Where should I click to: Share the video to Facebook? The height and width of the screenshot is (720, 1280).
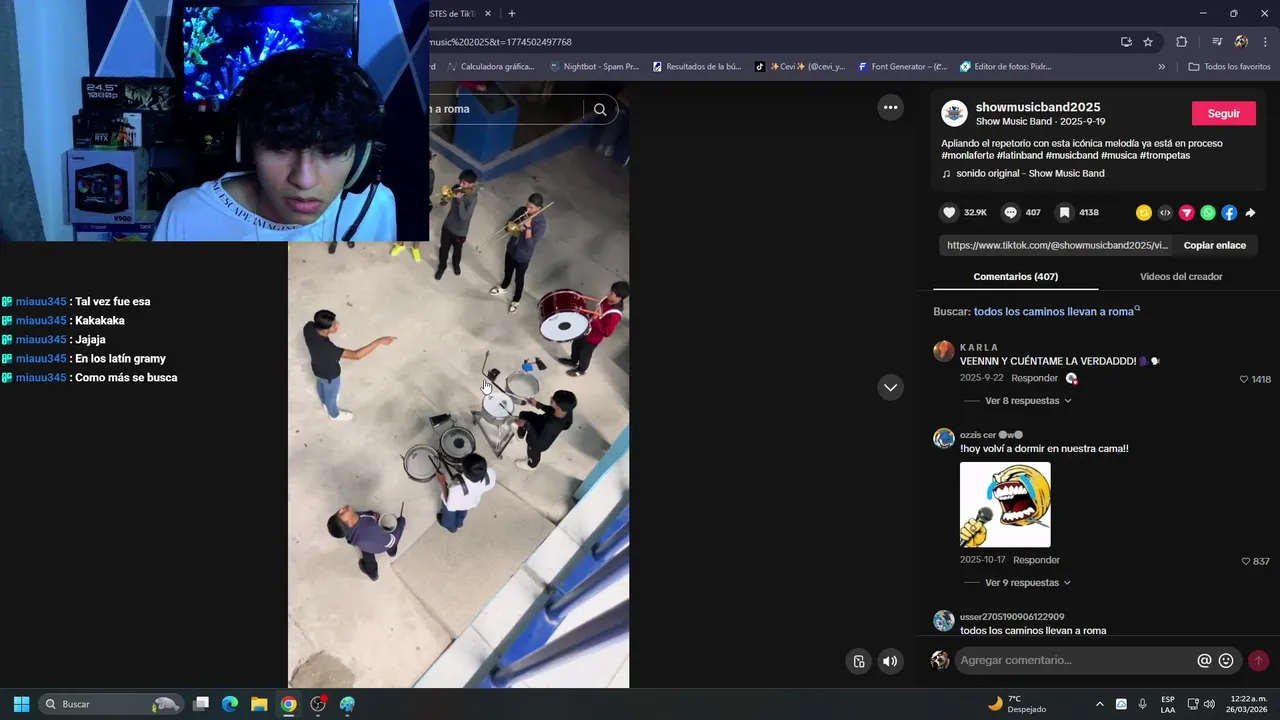(1229, 213)
